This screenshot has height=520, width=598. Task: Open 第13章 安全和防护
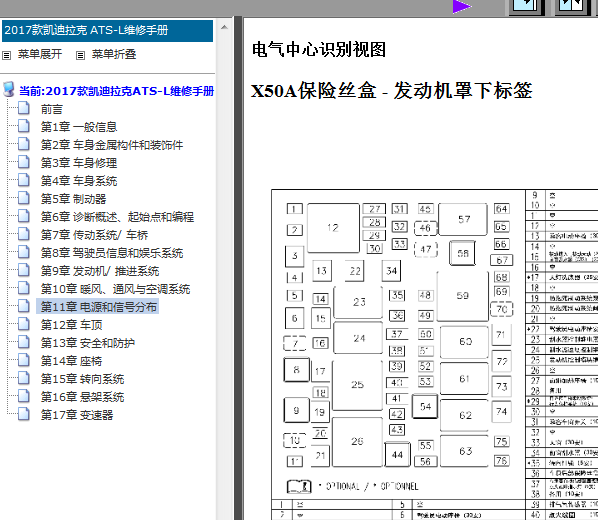88,343
